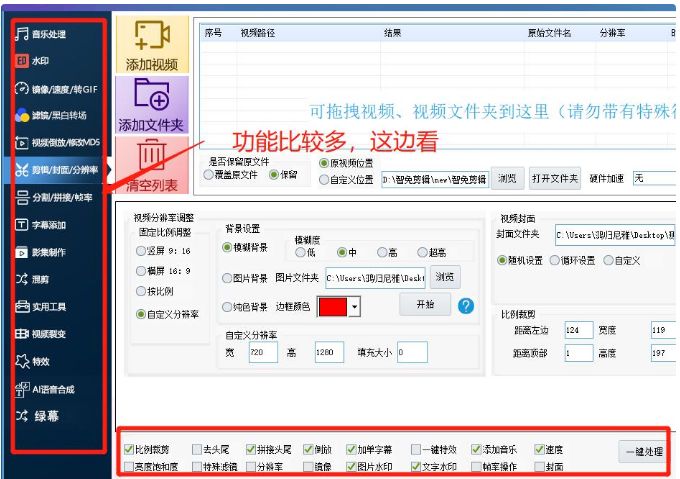Select 图片背景 radio option
This screenshot has width=680, height=479.
(x=228, y=277)
